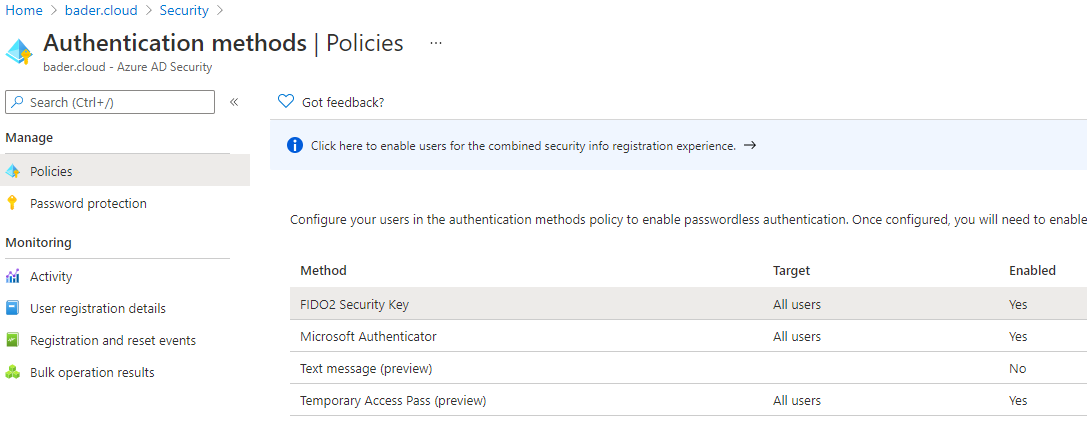This screenshot has width=1087, height=422.
Task: Select the Microsoft Authenticator row
Action: point(368,336)
